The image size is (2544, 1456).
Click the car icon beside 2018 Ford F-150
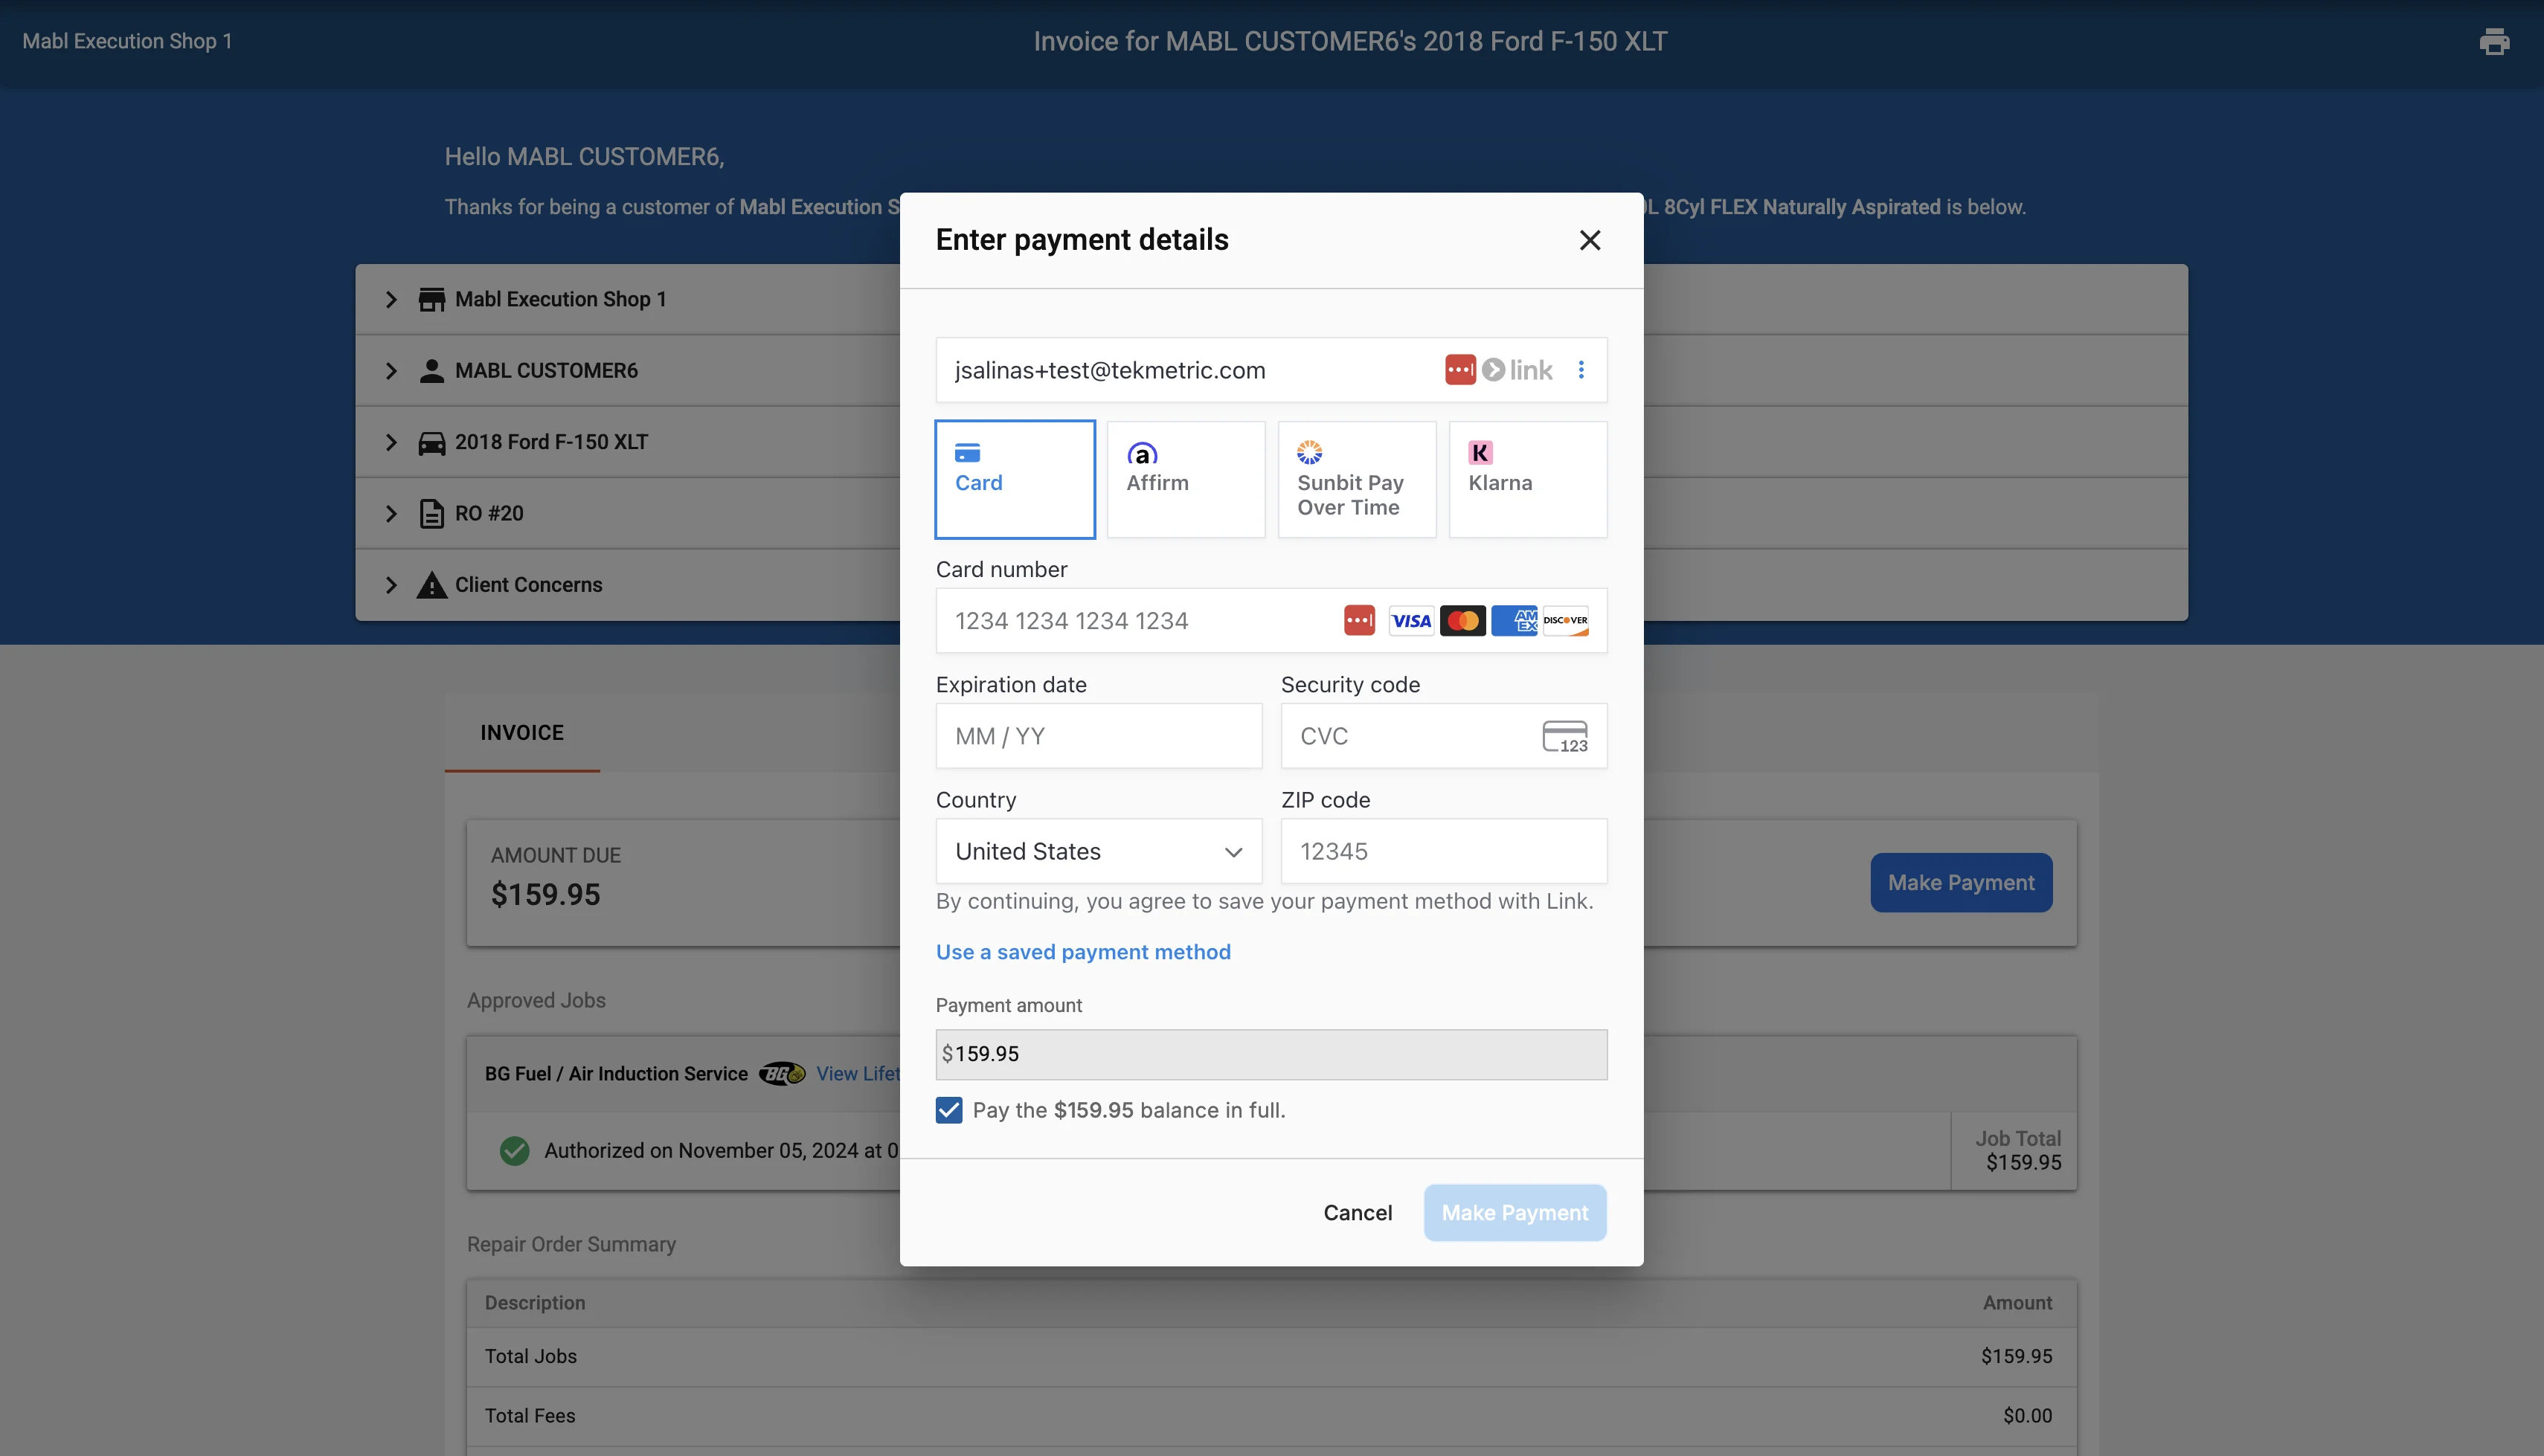pyautogui.click(x=431, y=442)
